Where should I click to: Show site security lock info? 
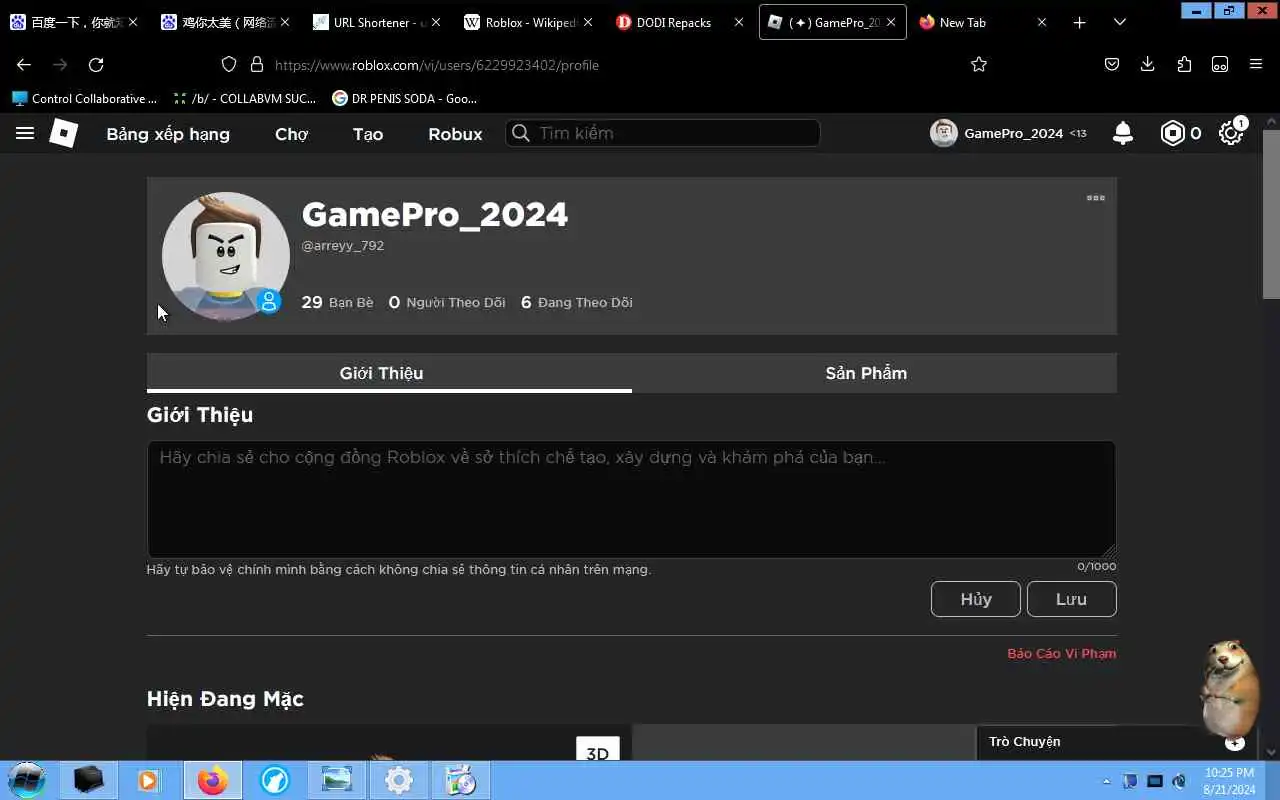[256, 64]
